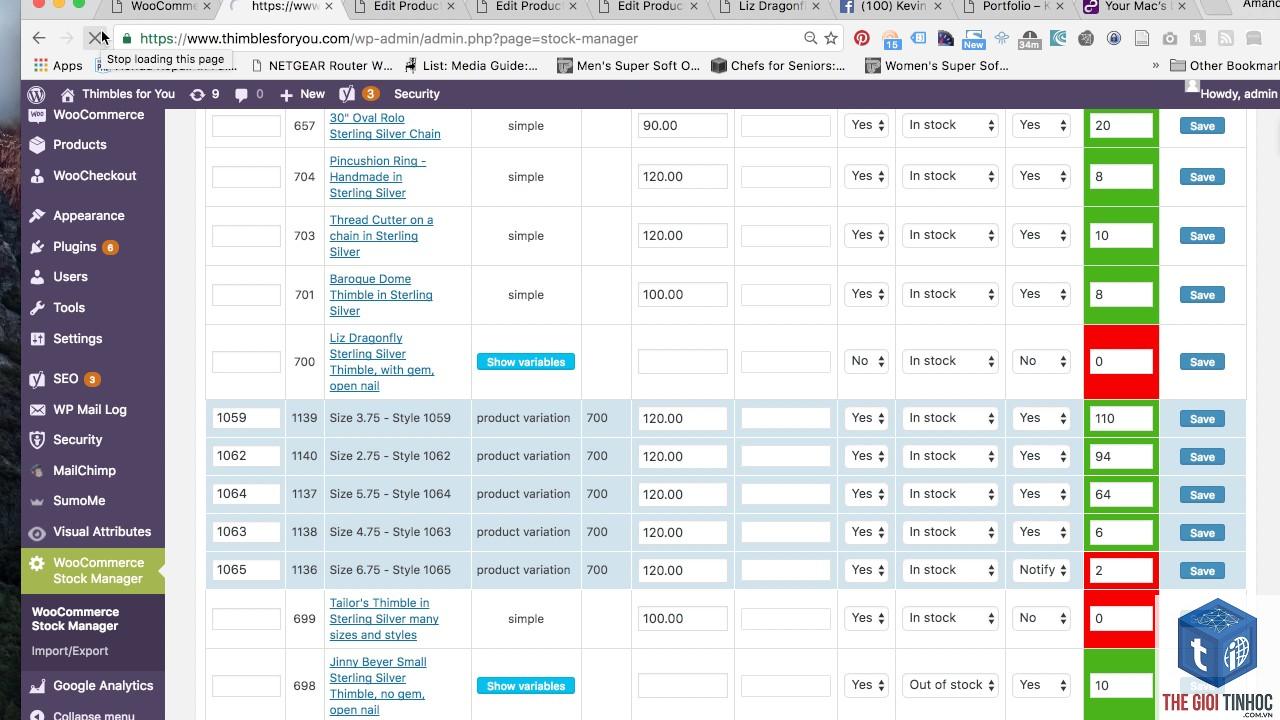Open the Import/Export submenu item
The height and width of the screenshot is (720, 1280).
(70, 651)
